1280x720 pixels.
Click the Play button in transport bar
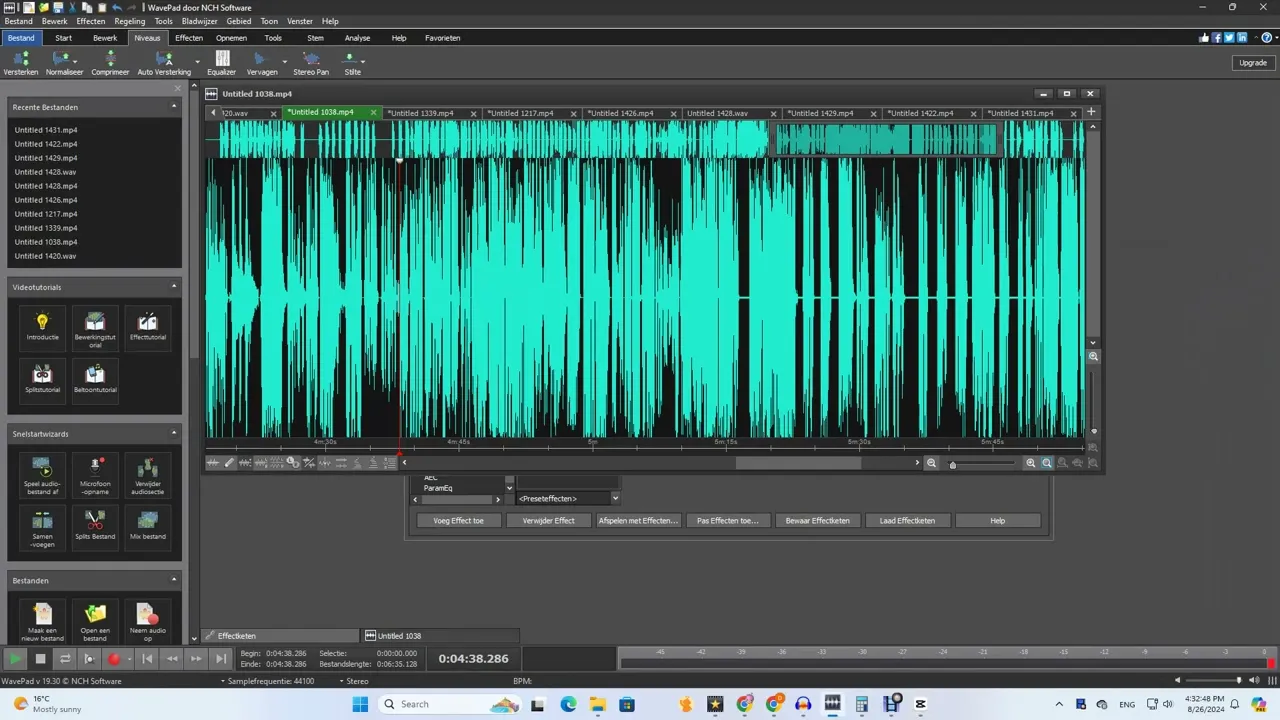click(x=15, y=659)
